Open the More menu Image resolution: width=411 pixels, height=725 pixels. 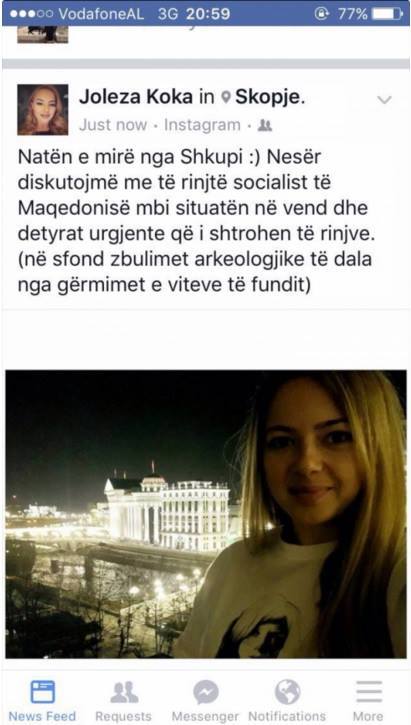(368, 700)
